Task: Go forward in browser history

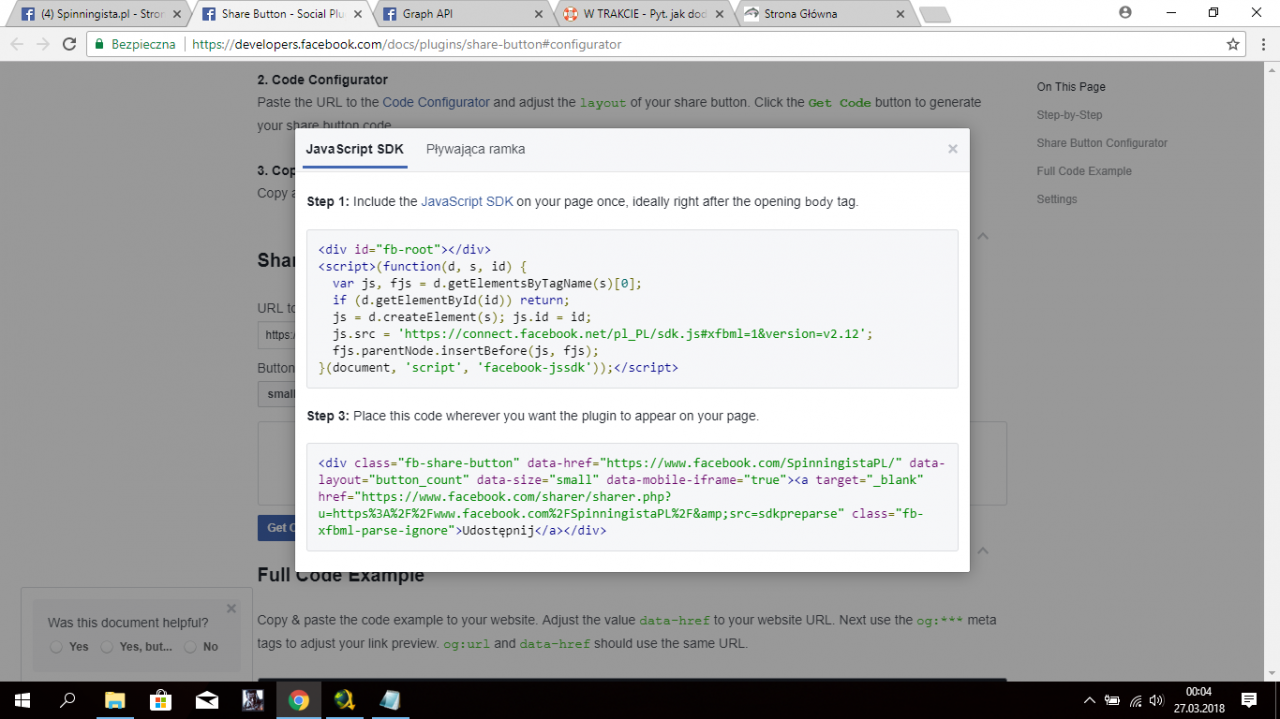Action: (x=43, y=44)
